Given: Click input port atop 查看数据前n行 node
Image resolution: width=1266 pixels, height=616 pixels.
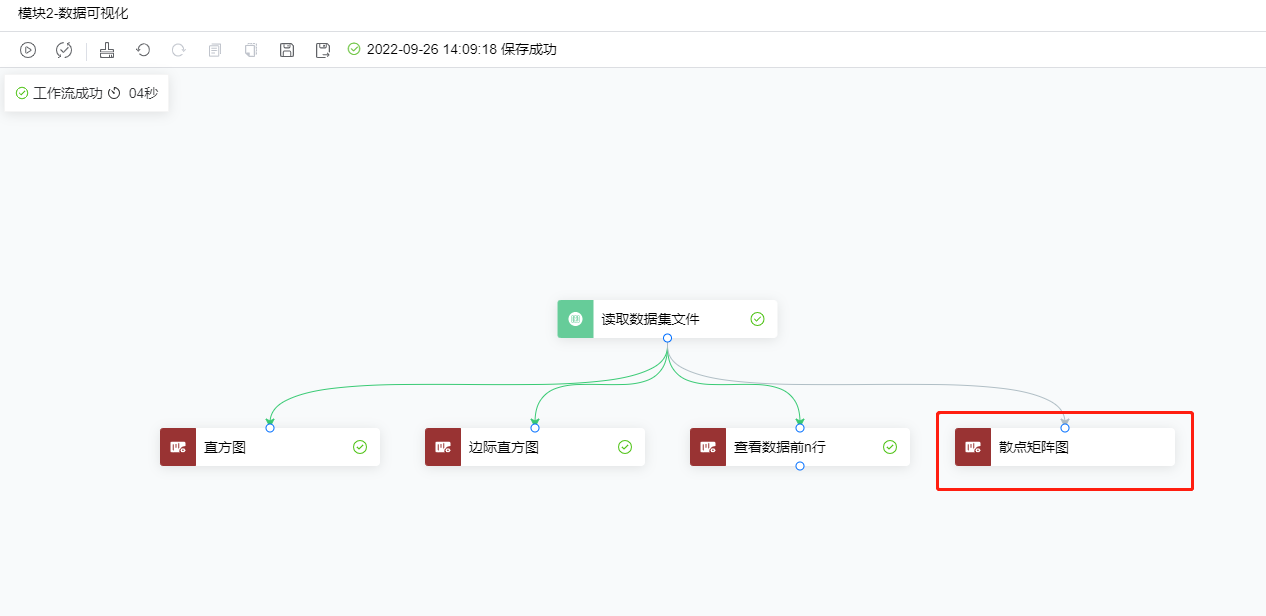Looking at the screenshot, I should point(800,428).
